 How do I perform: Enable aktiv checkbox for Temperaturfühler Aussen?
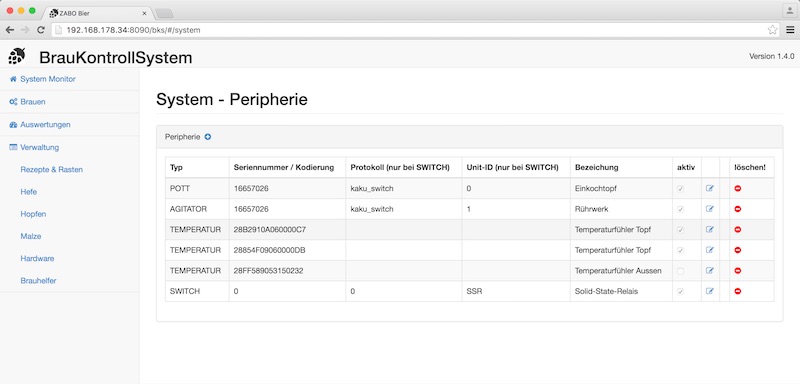[x=680, y=271]
